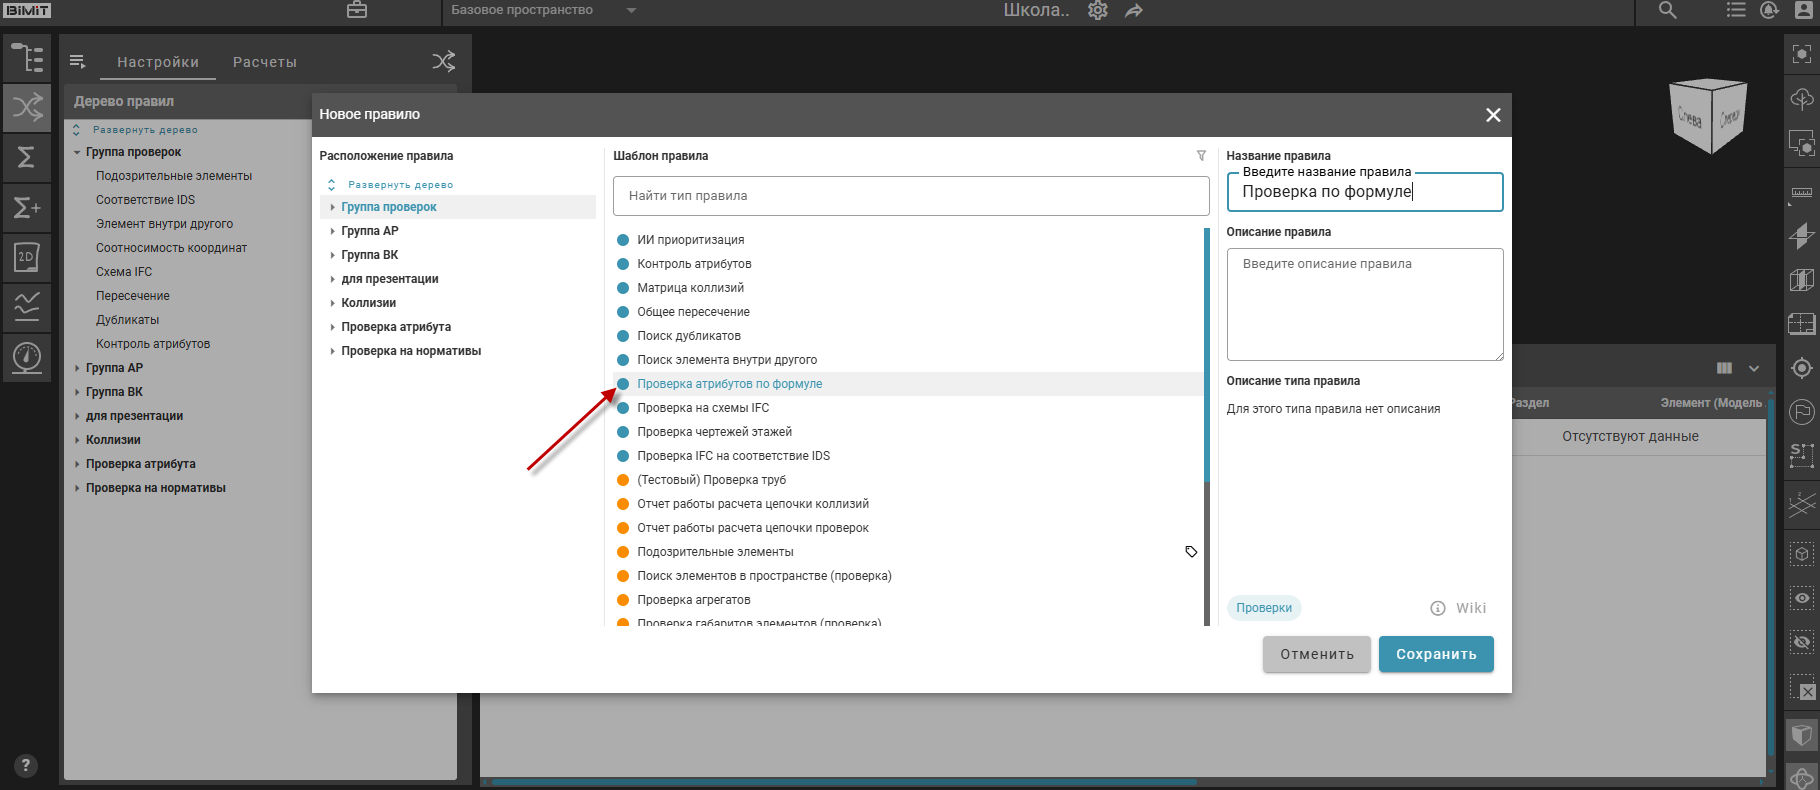Choose the Матрица коллизий rule template
Image resolution: width=1820 pixels, height=790 pixels.
pos(690,288)
